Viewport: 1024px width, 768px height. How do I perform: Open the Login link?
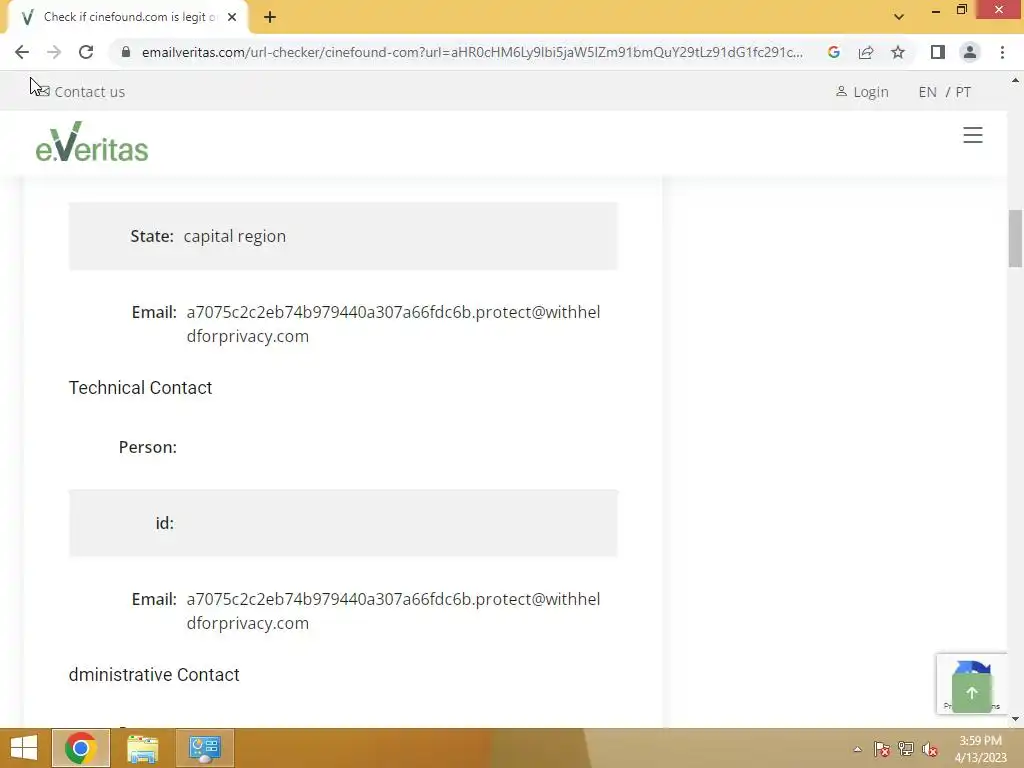point(863,92)
